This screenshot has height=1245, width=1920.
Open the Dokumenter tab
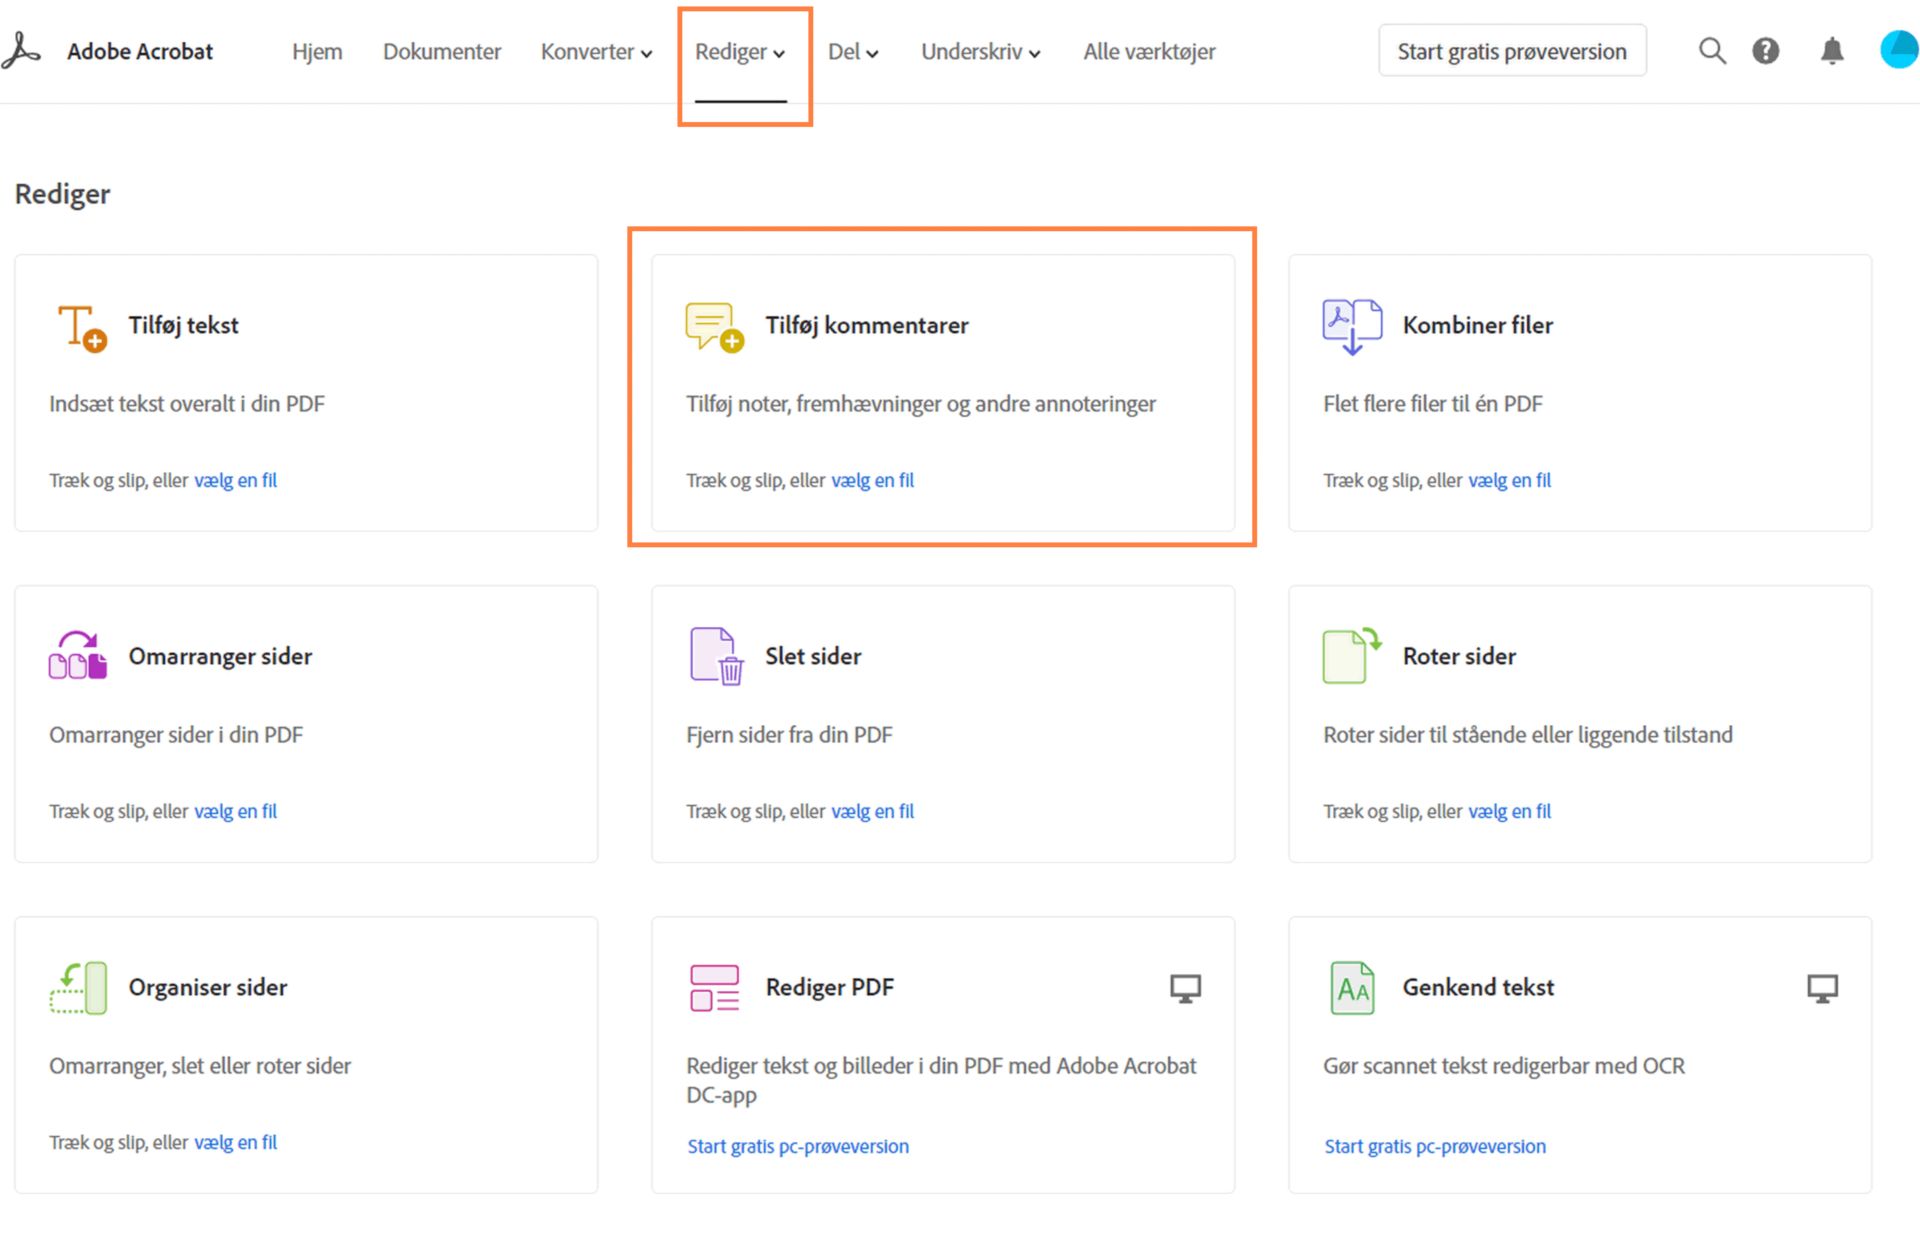coord(442,52)
